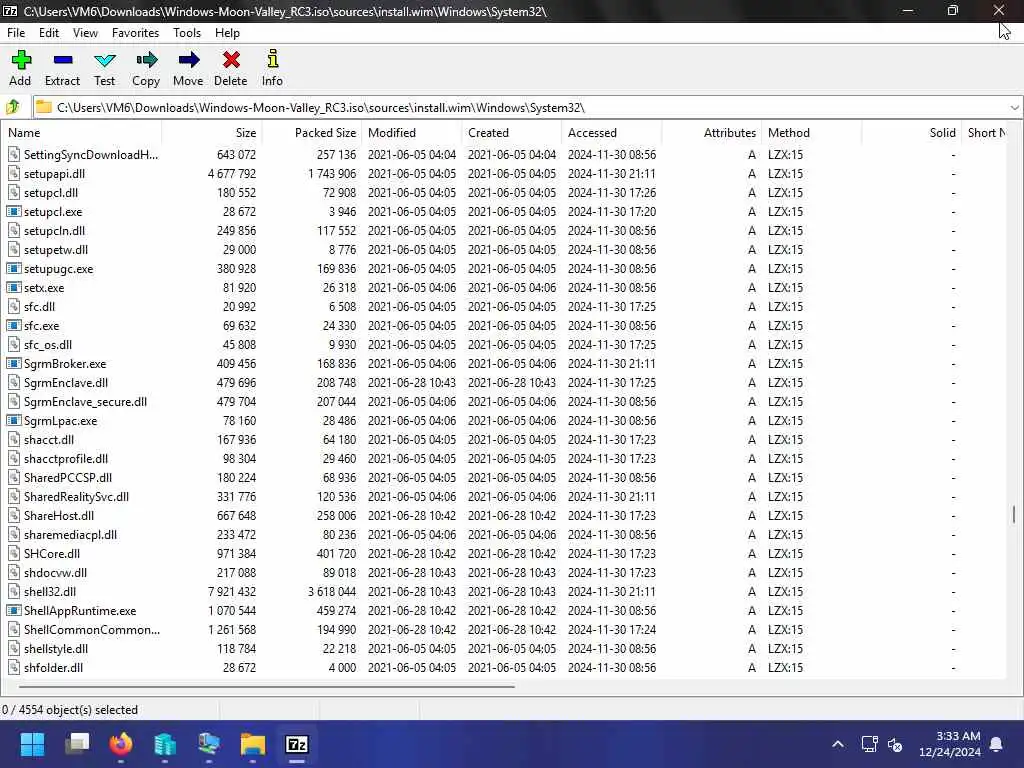1024x768 pixels.
Task: Sort by the Size column header
Action: 212,133
